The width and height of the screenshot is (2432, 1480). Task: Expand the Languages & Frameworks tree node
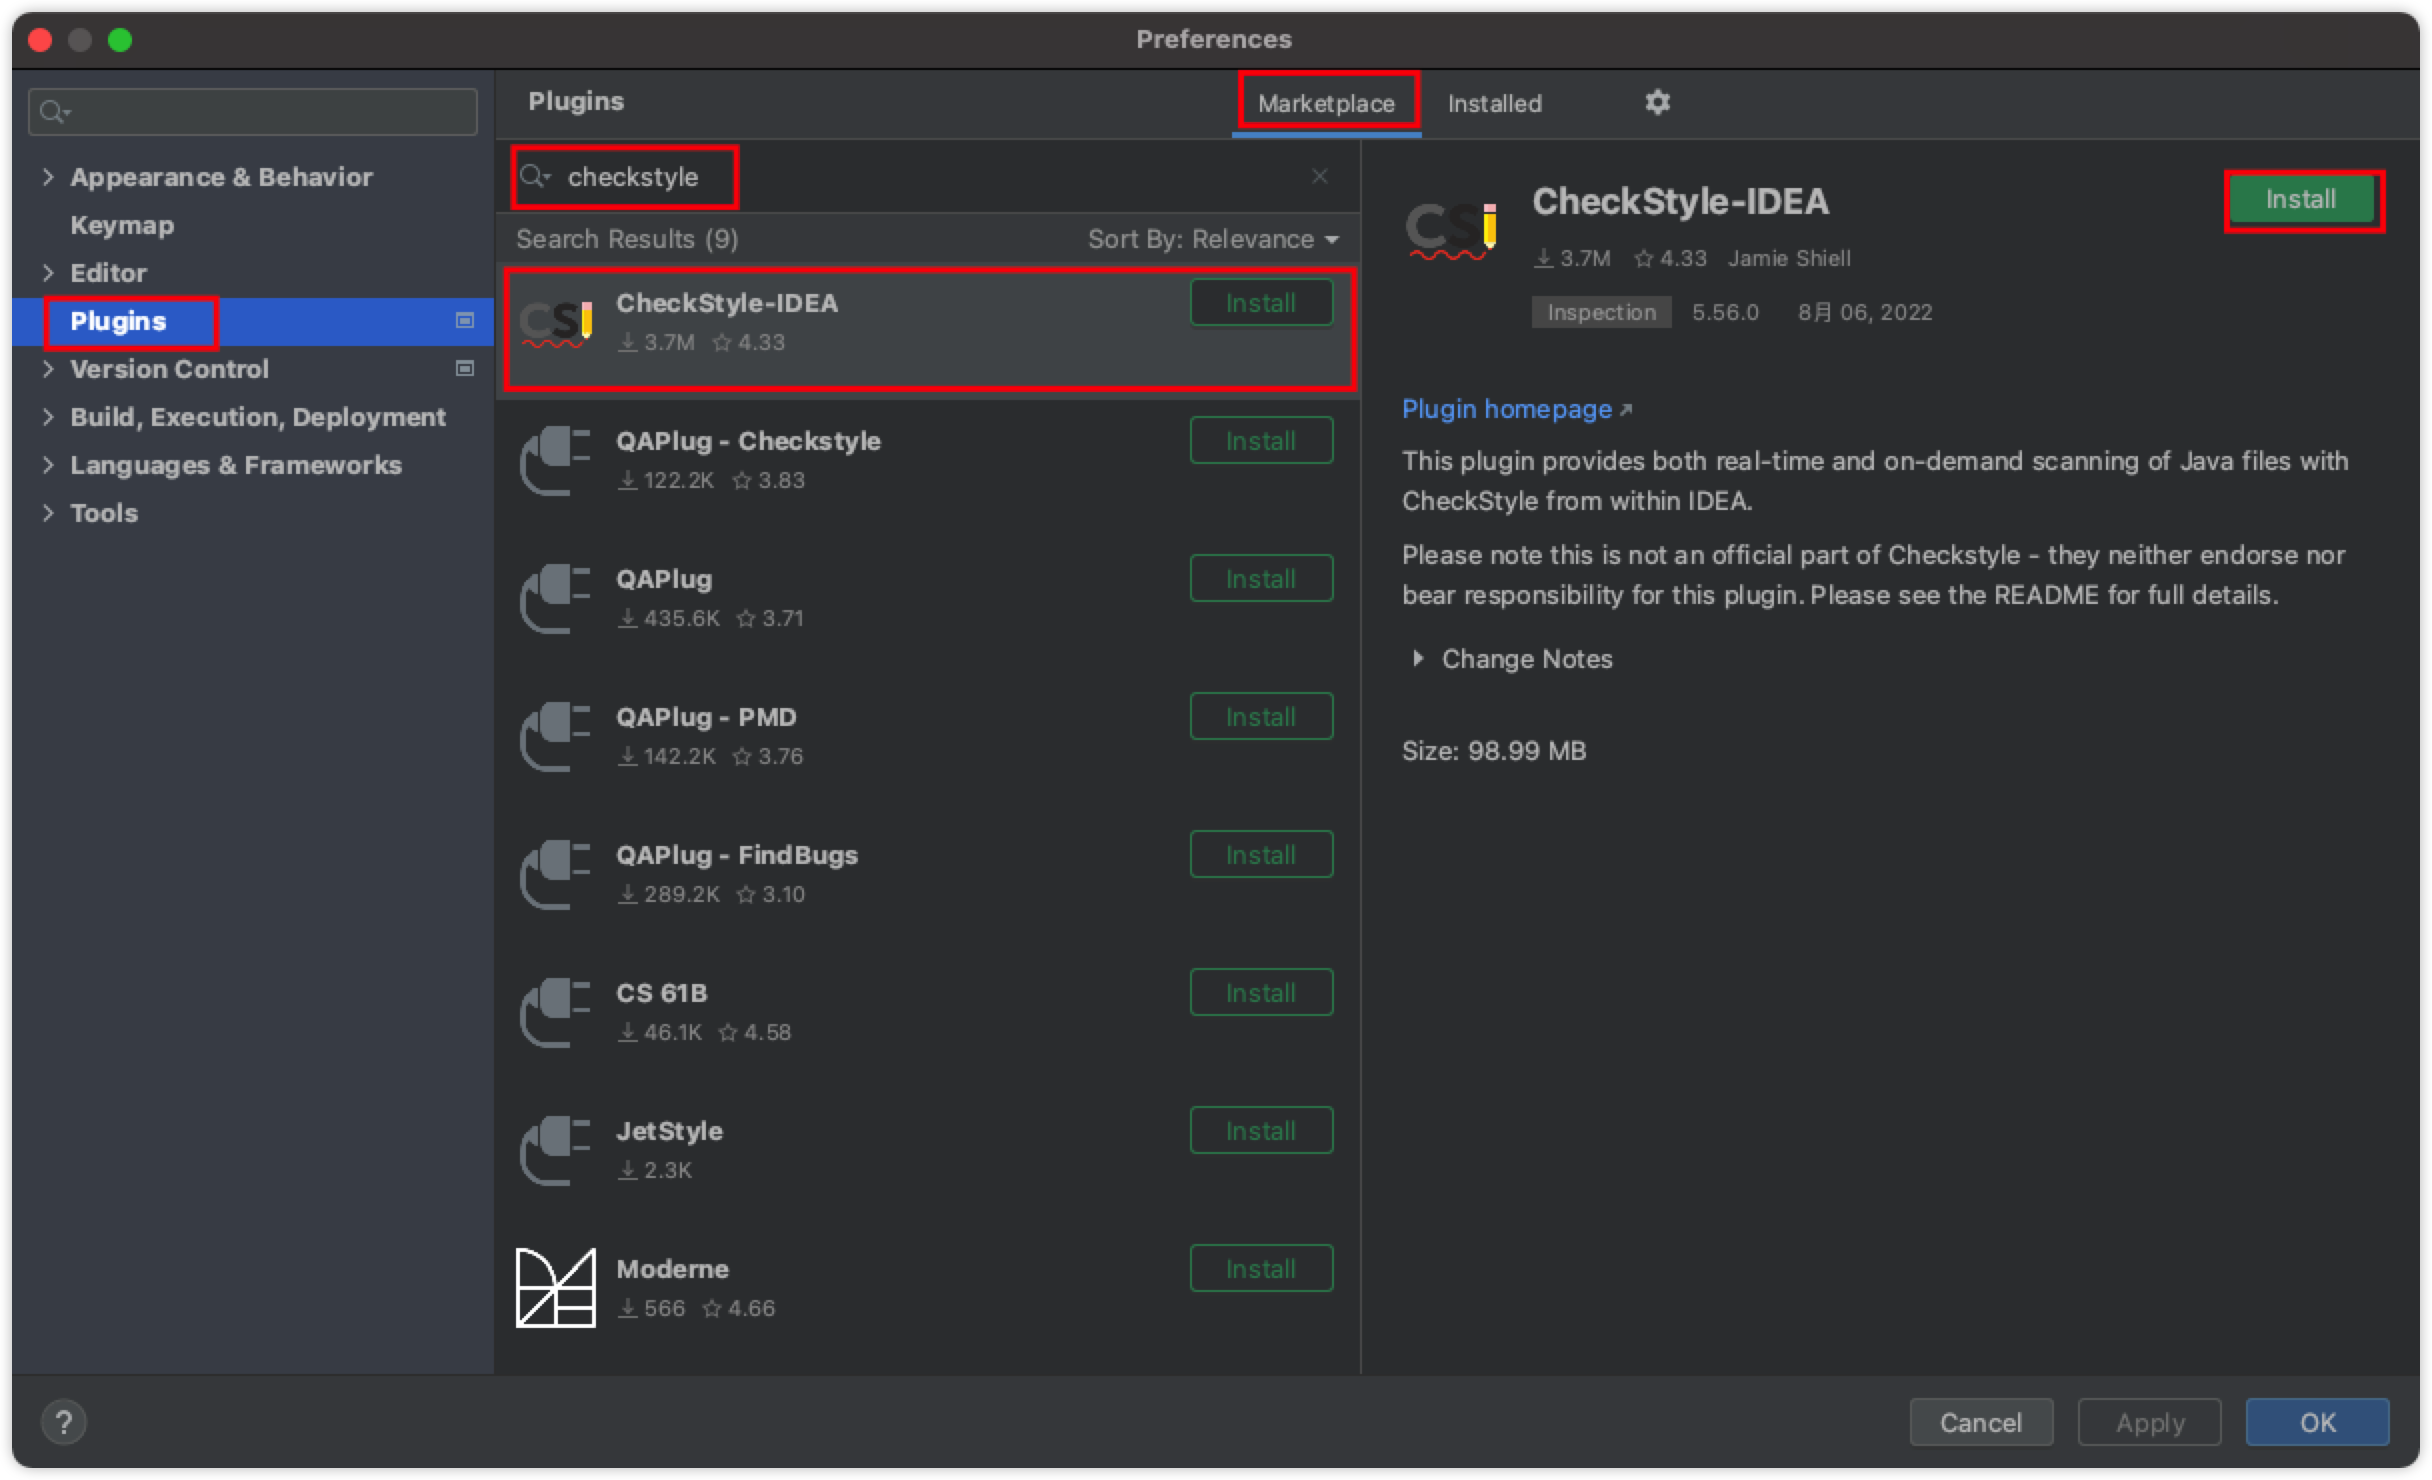[x=48, y=465]
